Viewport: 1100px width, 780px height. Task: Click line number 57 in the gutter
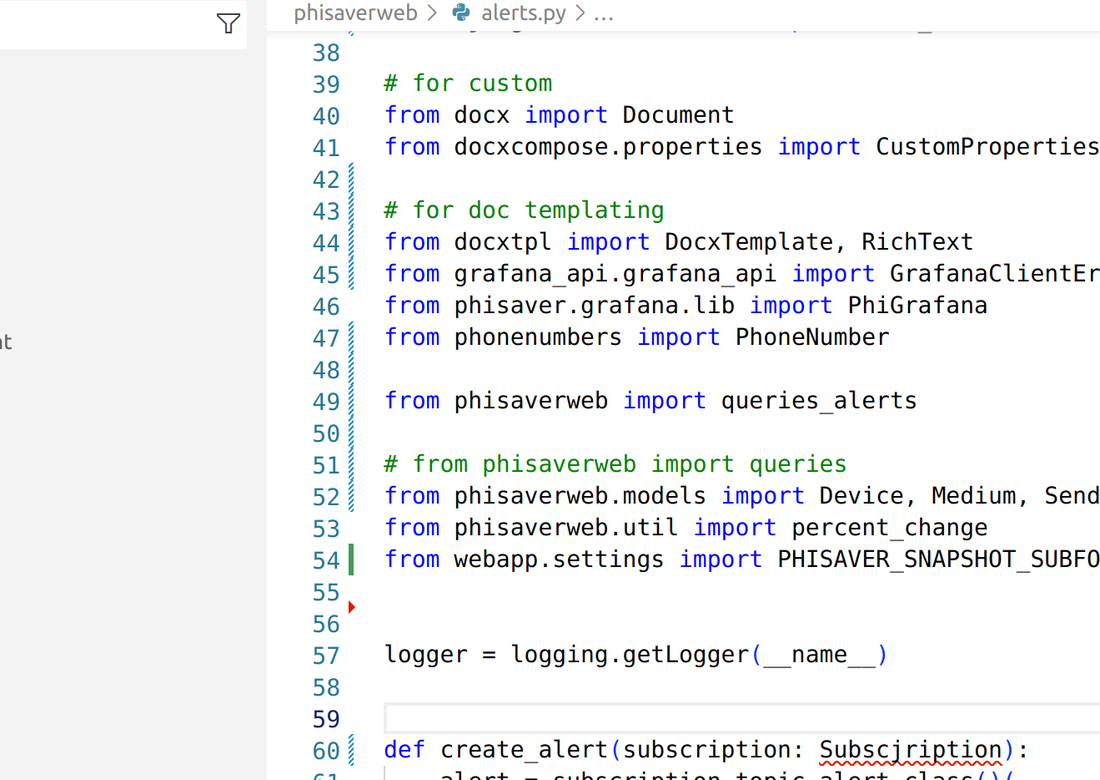(x=326, y=656)
